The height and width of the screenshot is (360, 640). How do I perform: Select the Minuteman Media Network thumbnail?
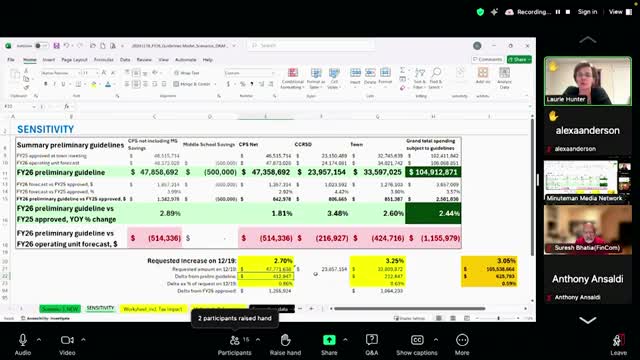588,181
